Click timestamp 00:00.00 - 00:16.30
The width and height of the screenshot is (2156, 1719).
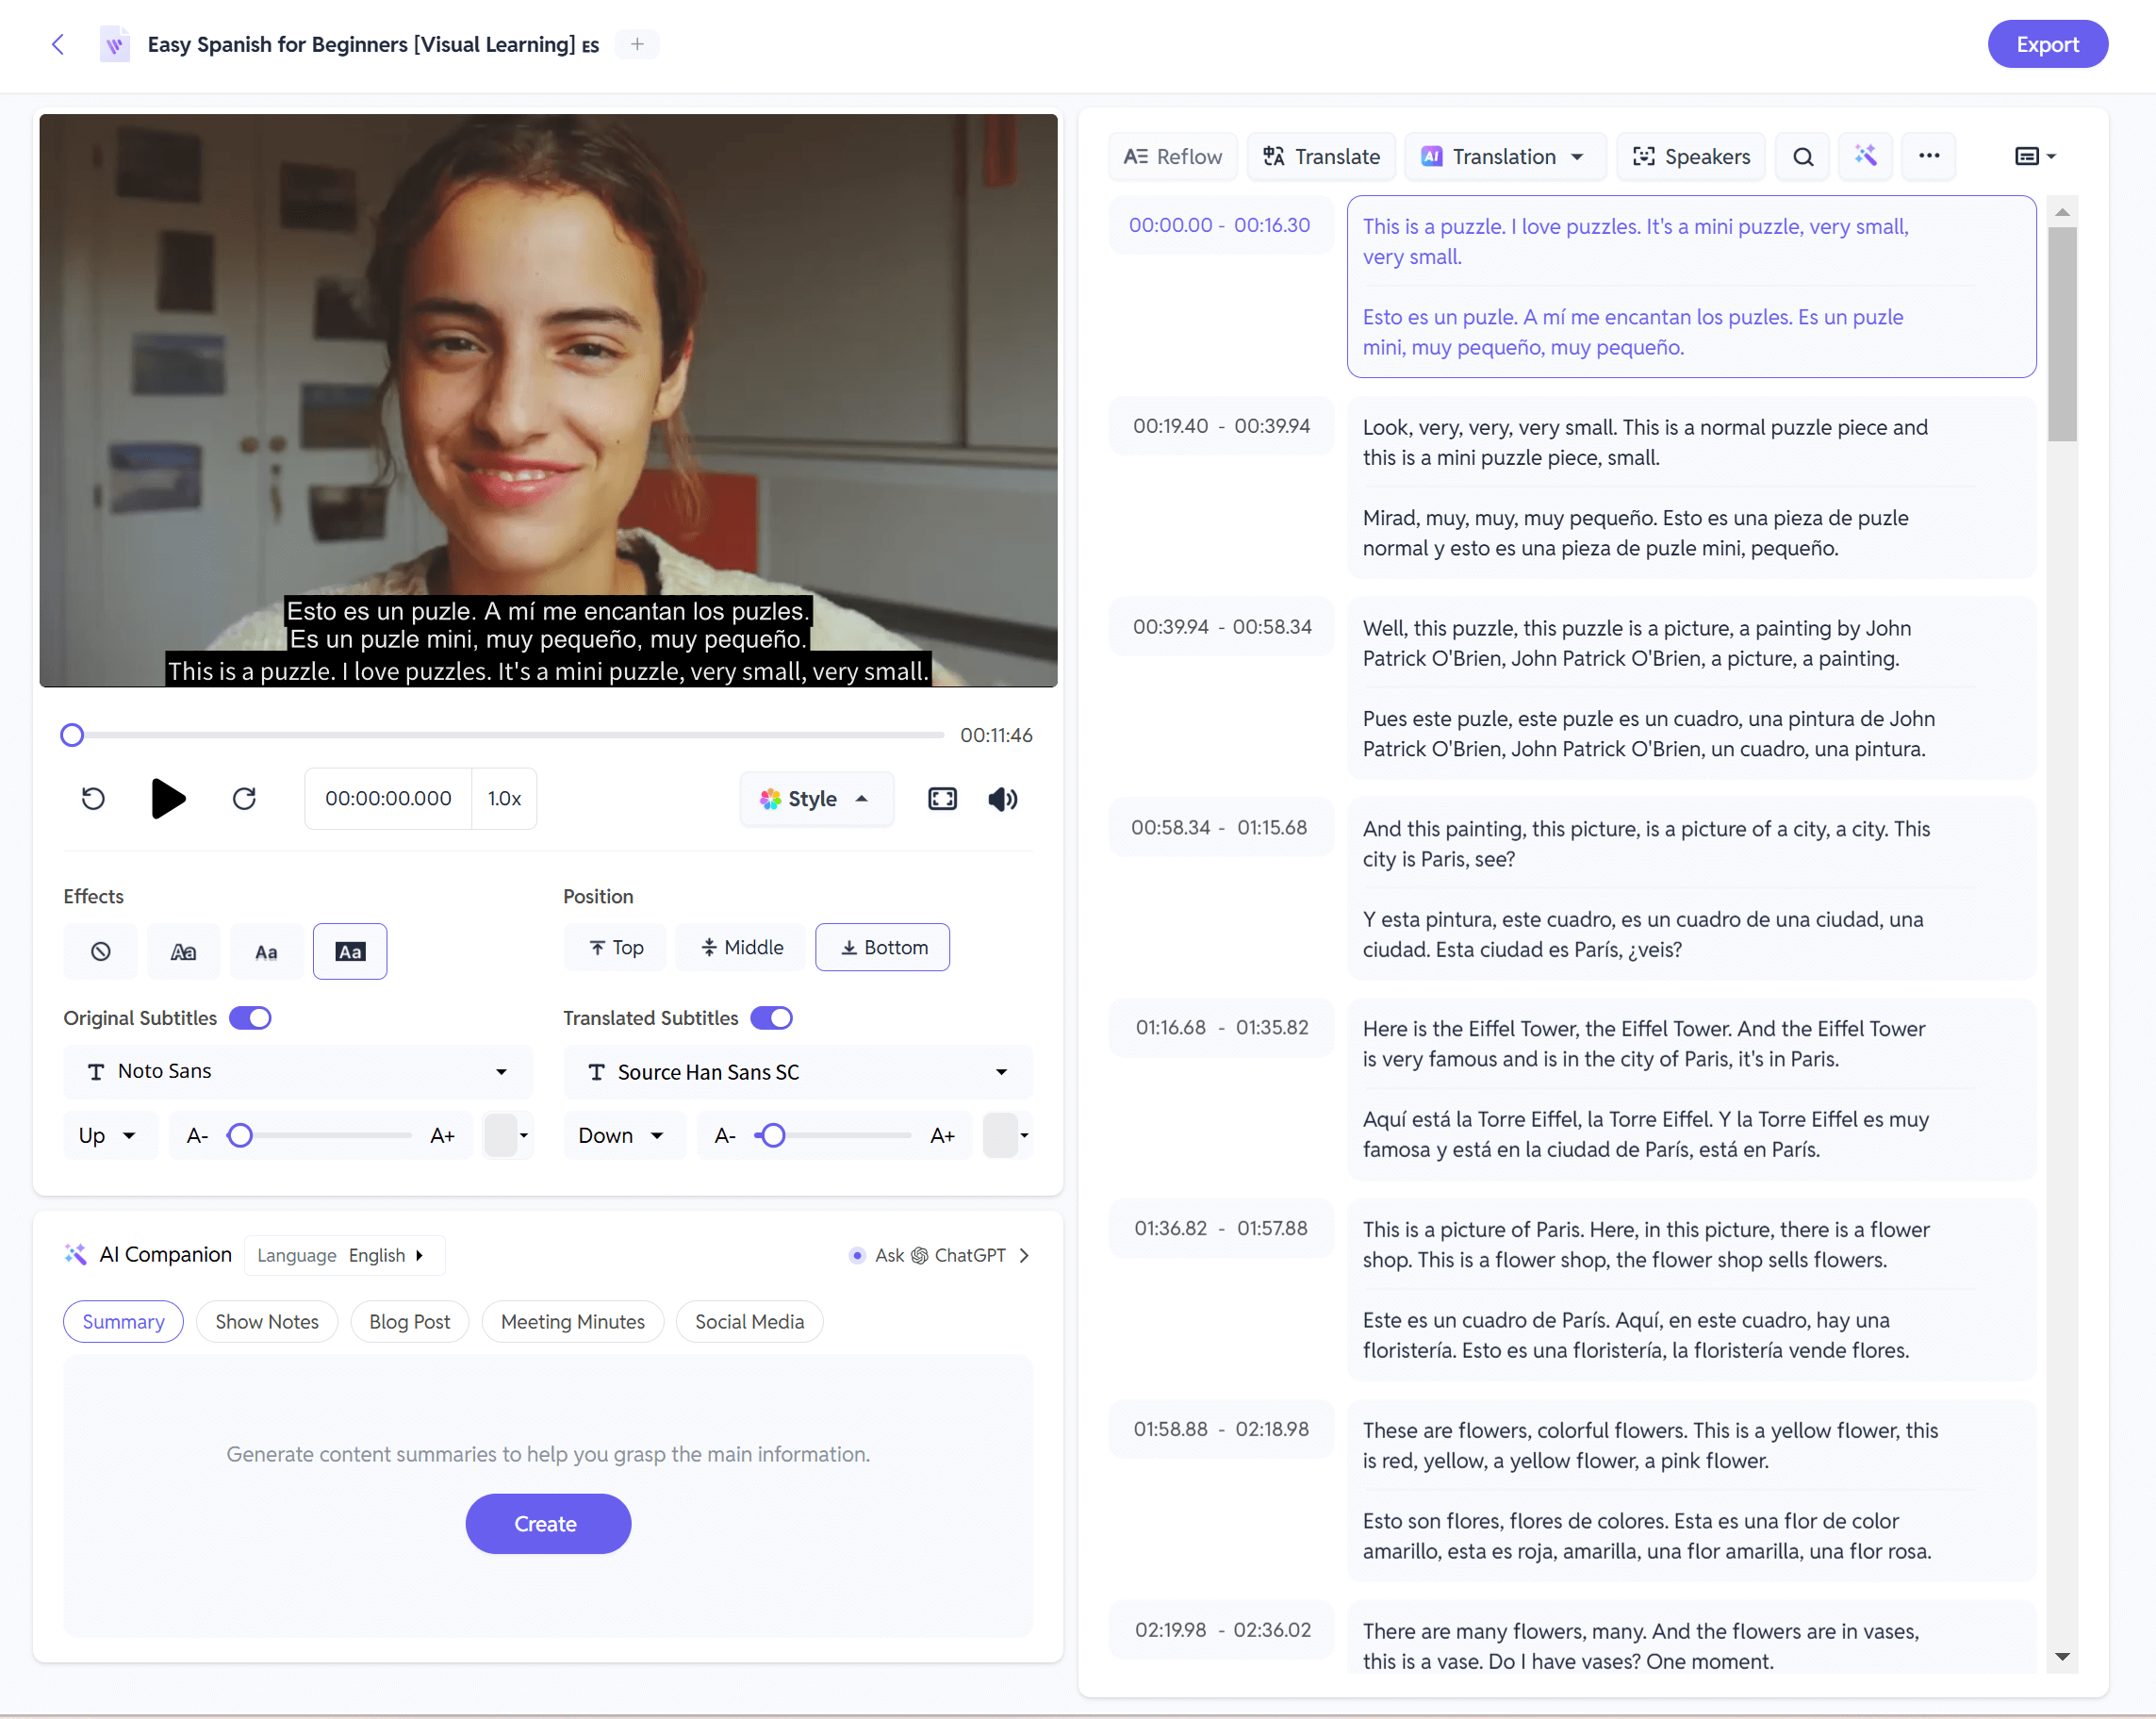tap(1219, 225)
